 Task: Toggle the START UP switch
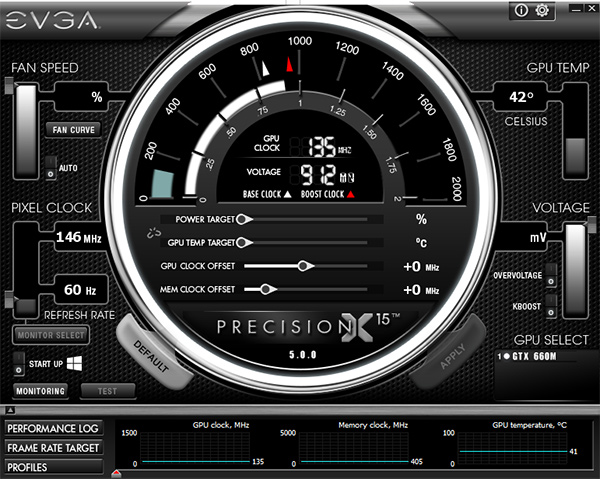tap(18, 364)
